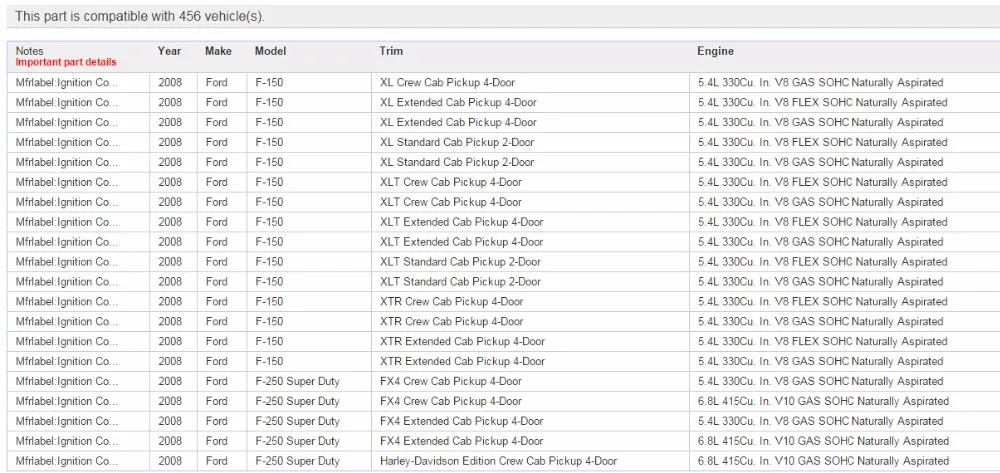1000x473 pixels.
Task: Click the Year 2008 cell in XL Crew Cab row
Action: pos(173,83)
